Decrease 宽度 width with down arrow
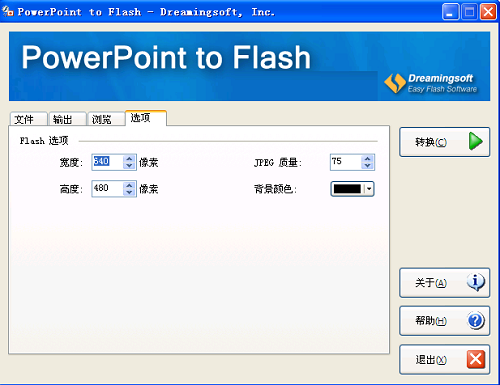 [129, 166]
